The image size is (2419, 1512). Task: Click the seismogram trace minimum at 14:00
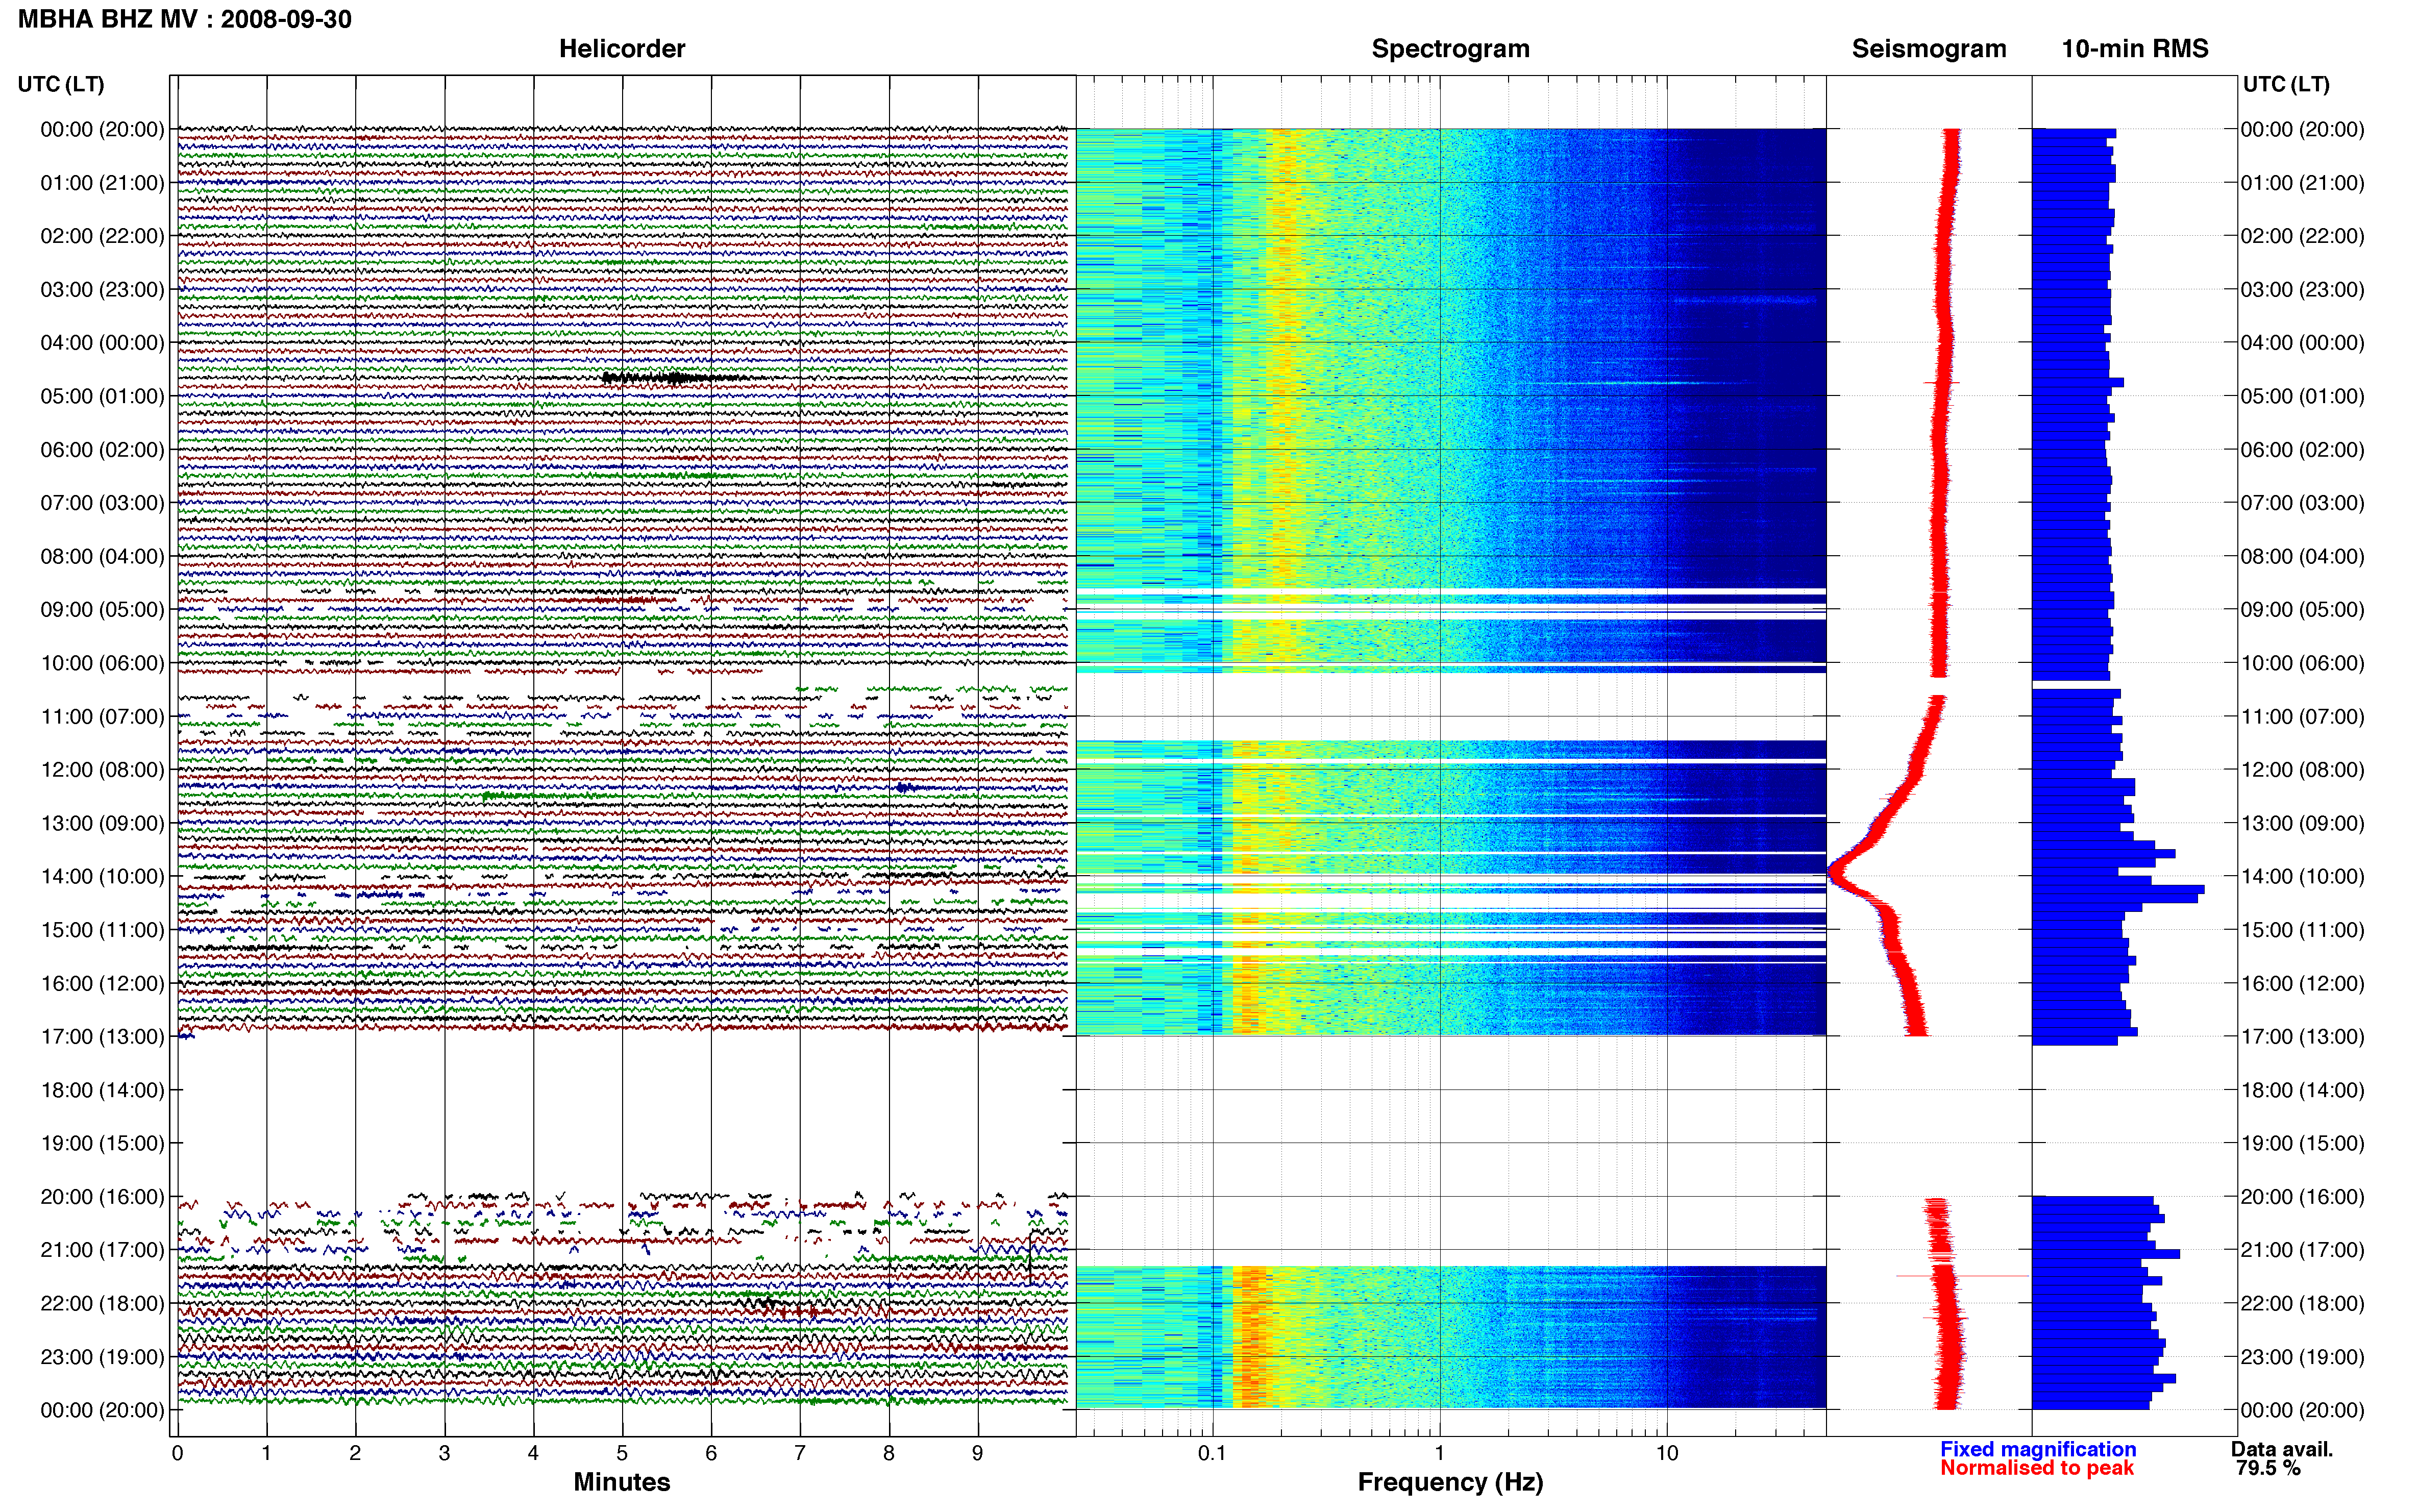(x=1834, y=872)
